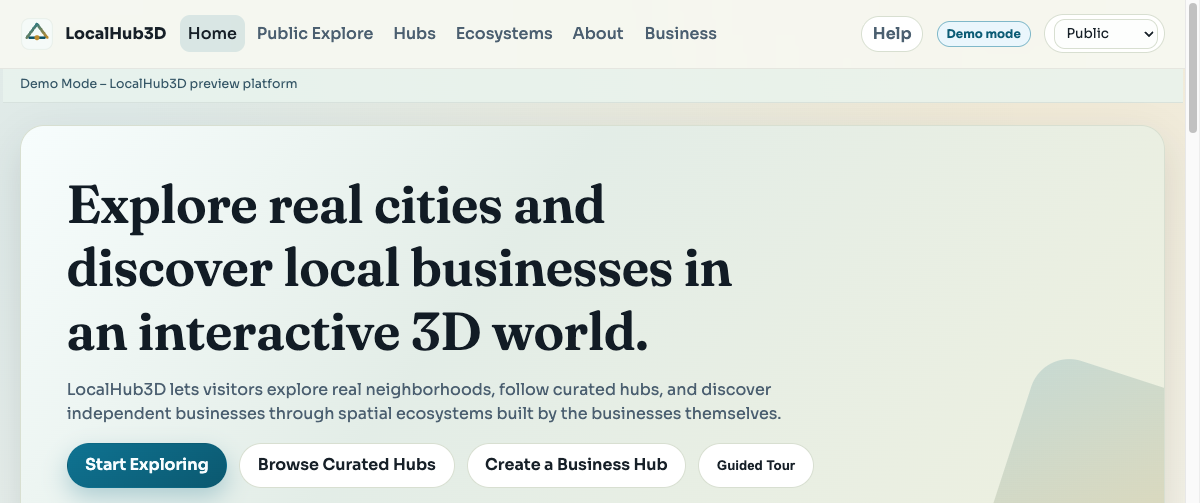Open the About page
The width and height of the screenshot is (1200, 503).
pyautogui.click(x=598, y=33)
